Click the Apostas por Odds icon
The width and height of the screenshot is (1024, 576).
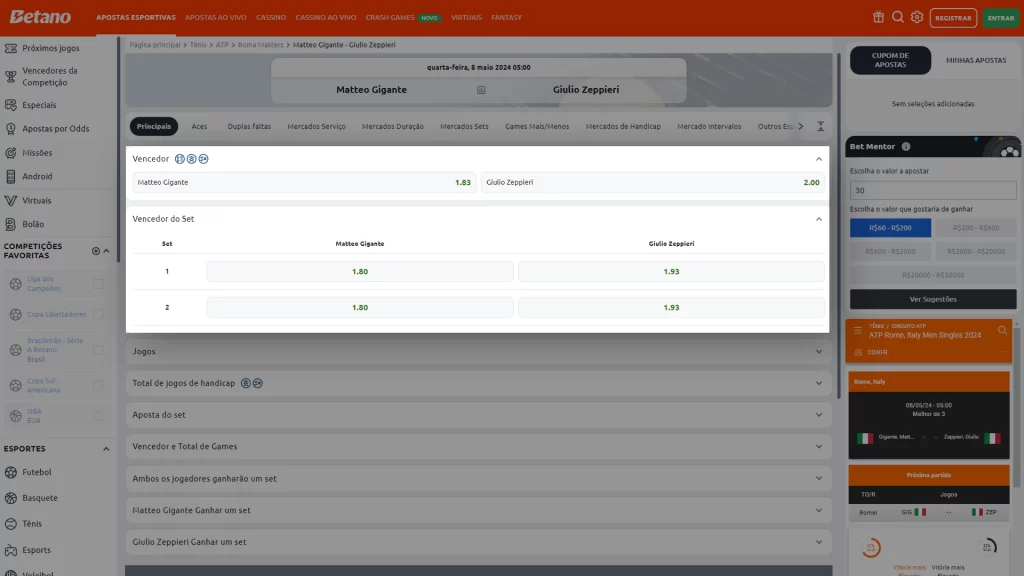pos(10,129)
